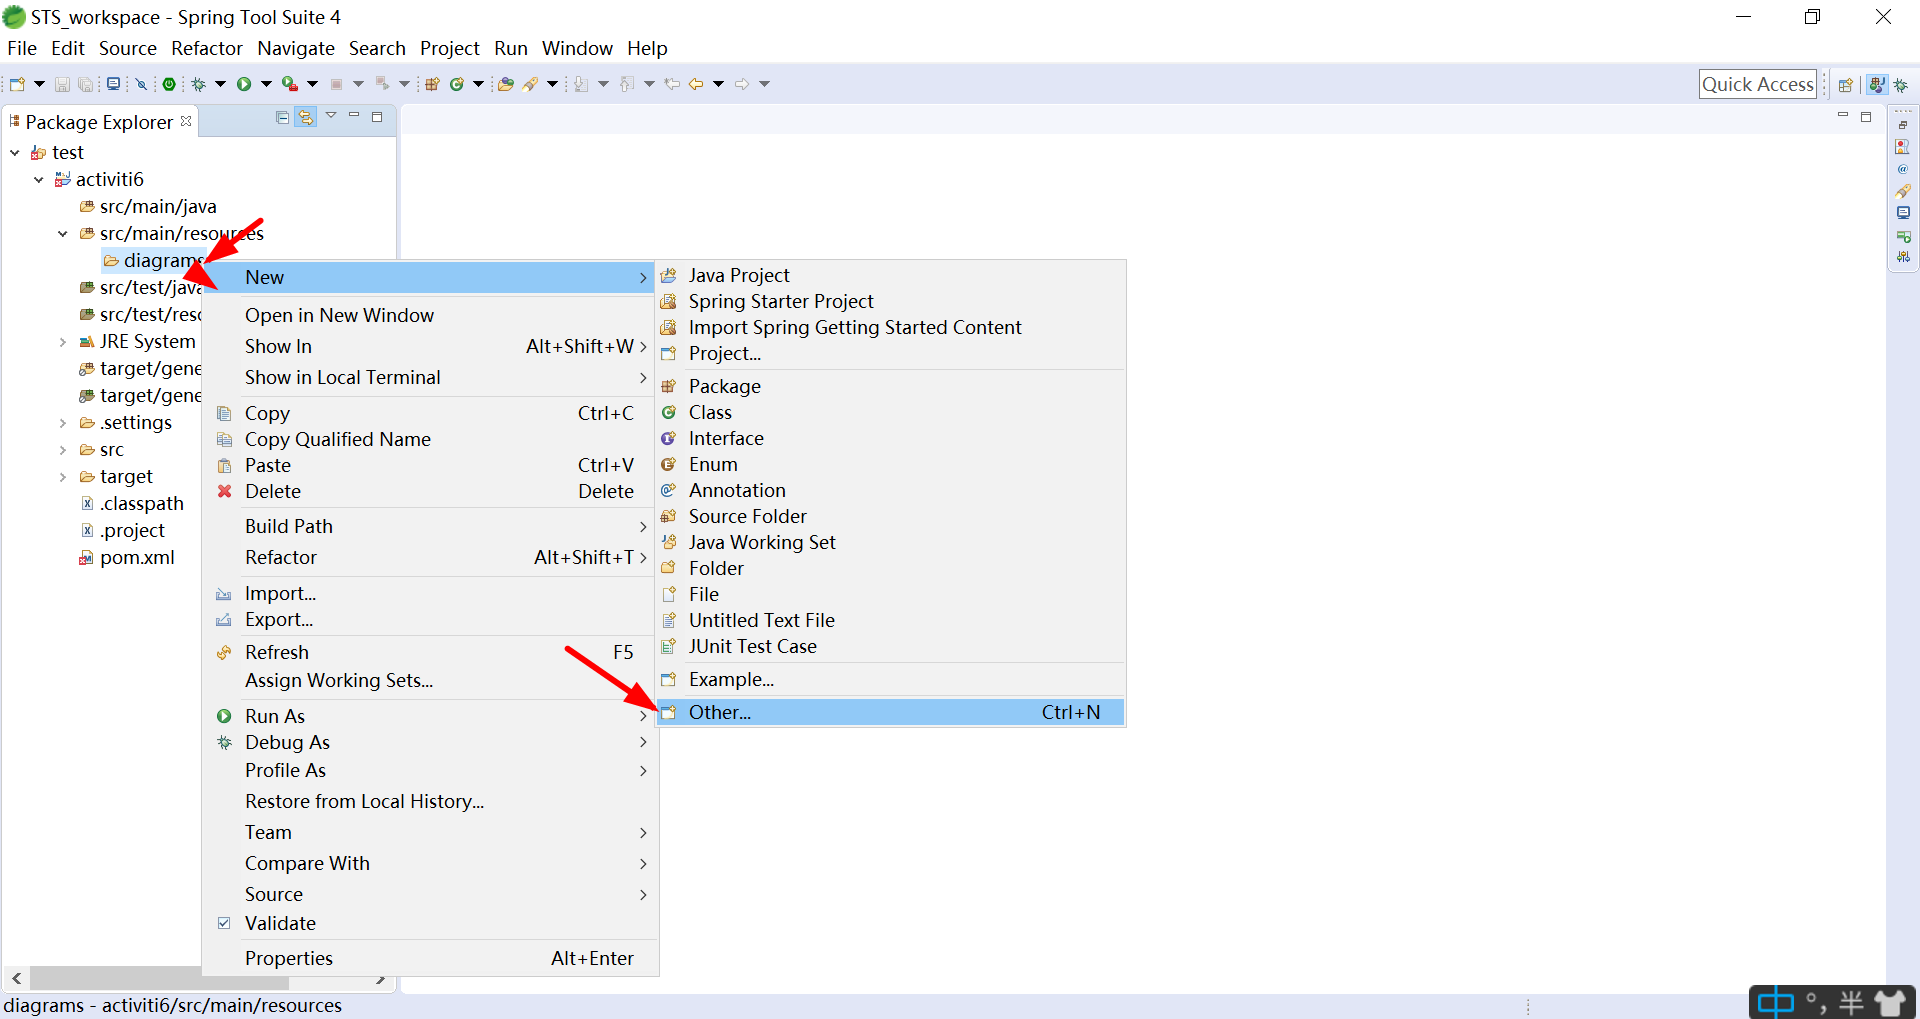Click the New Java Package toolbar icon
Image resolution: width=1920 pixels, height=1019 pixels.
(x=432, y=84)
